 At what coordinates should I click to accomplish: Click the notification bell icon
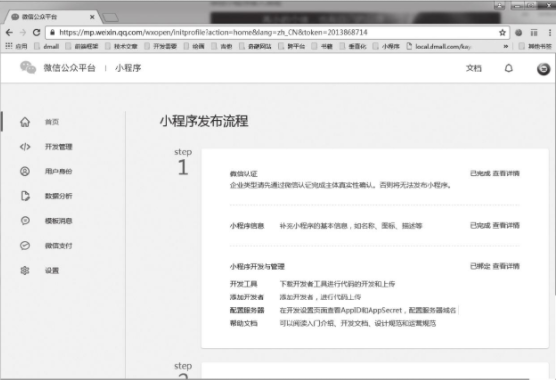pyautogui.click(x=508, y=68)
